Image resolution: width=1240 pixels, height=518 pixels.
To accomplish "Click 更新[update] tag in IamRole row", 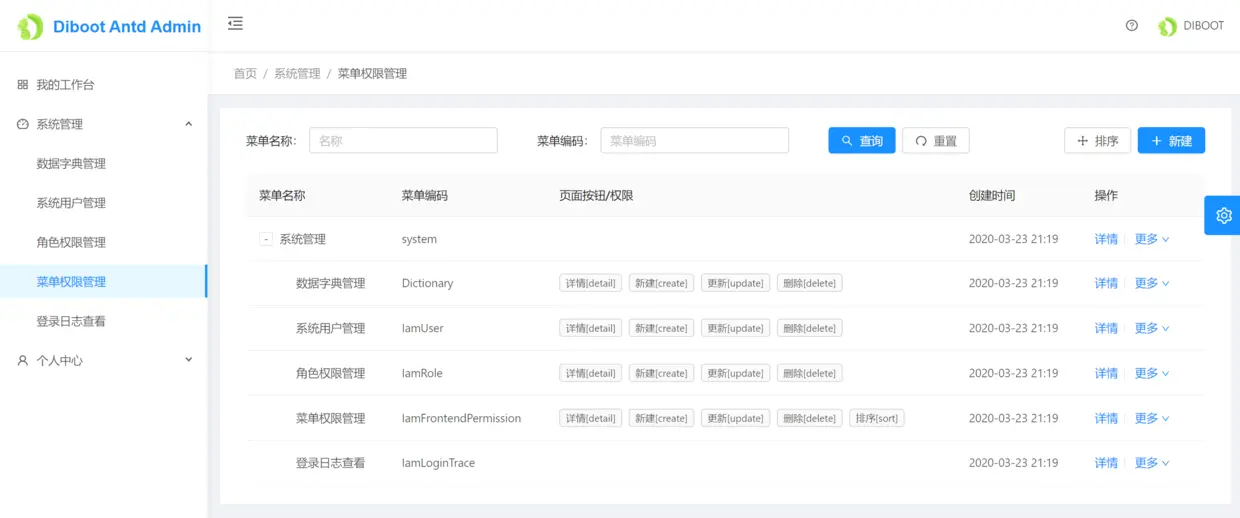I will (735, 373).
